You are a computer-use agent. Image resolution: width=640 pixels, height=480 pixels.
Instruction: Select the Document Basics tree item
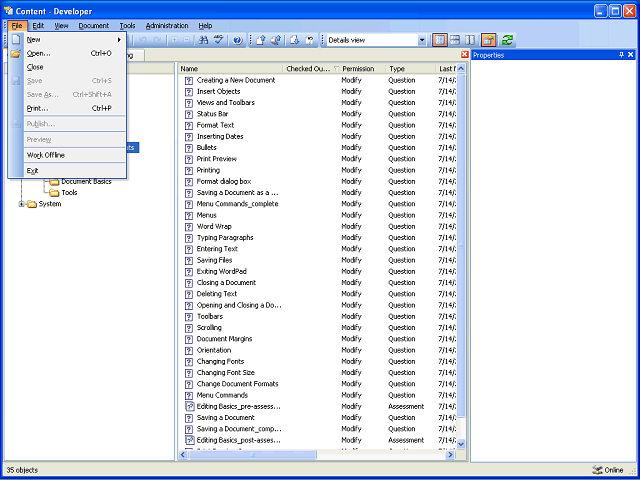(x=86, y=182)
